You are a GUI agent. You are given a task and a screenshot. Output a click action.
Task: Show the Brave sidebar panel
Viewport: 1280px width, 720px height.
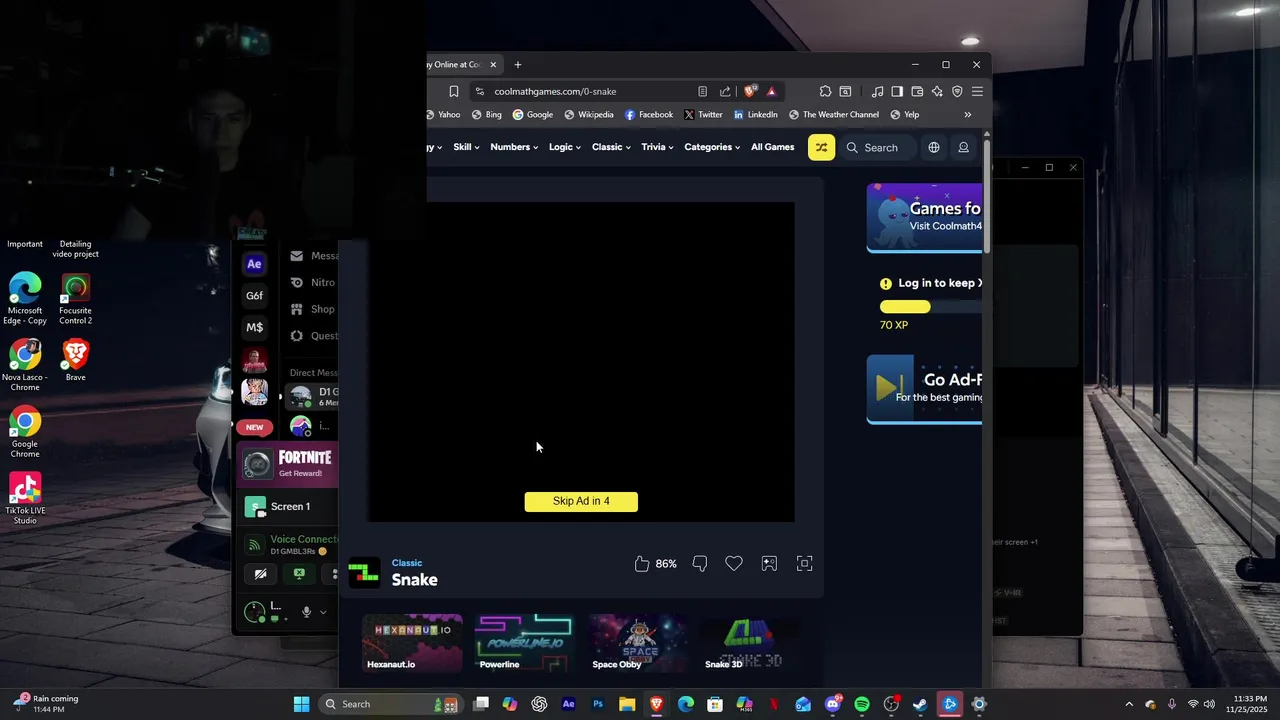pyautogui.click(x=897, y=91)
